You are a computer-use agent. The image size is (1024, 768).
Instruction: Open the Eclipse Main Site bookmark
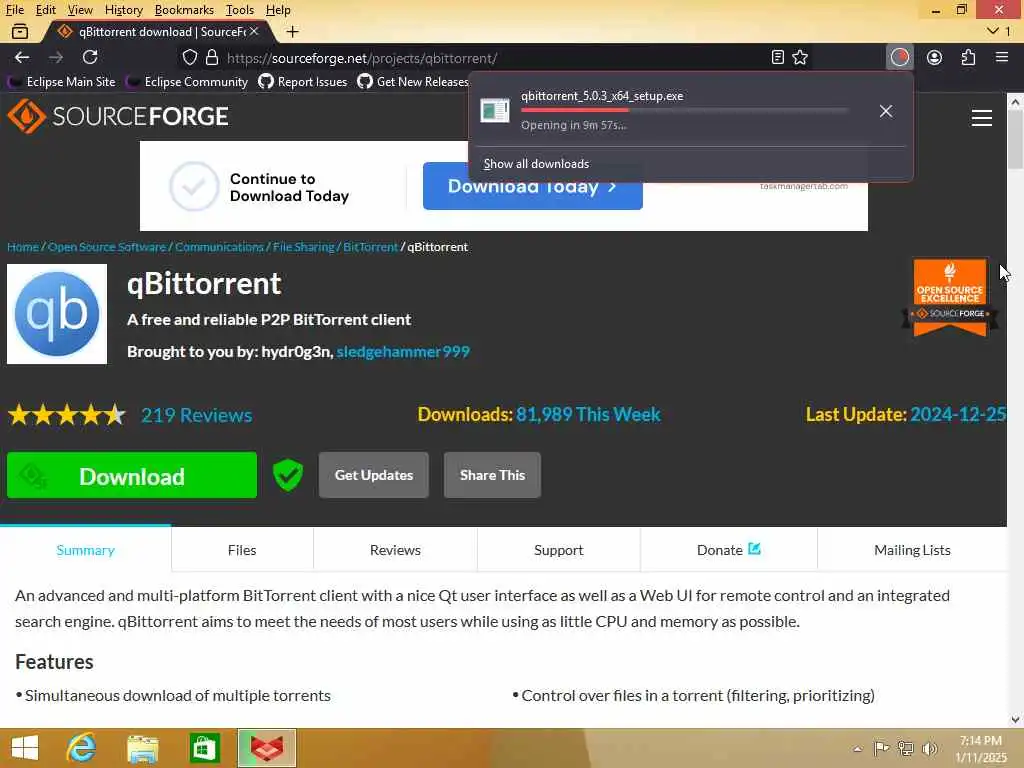click(62, 82)
